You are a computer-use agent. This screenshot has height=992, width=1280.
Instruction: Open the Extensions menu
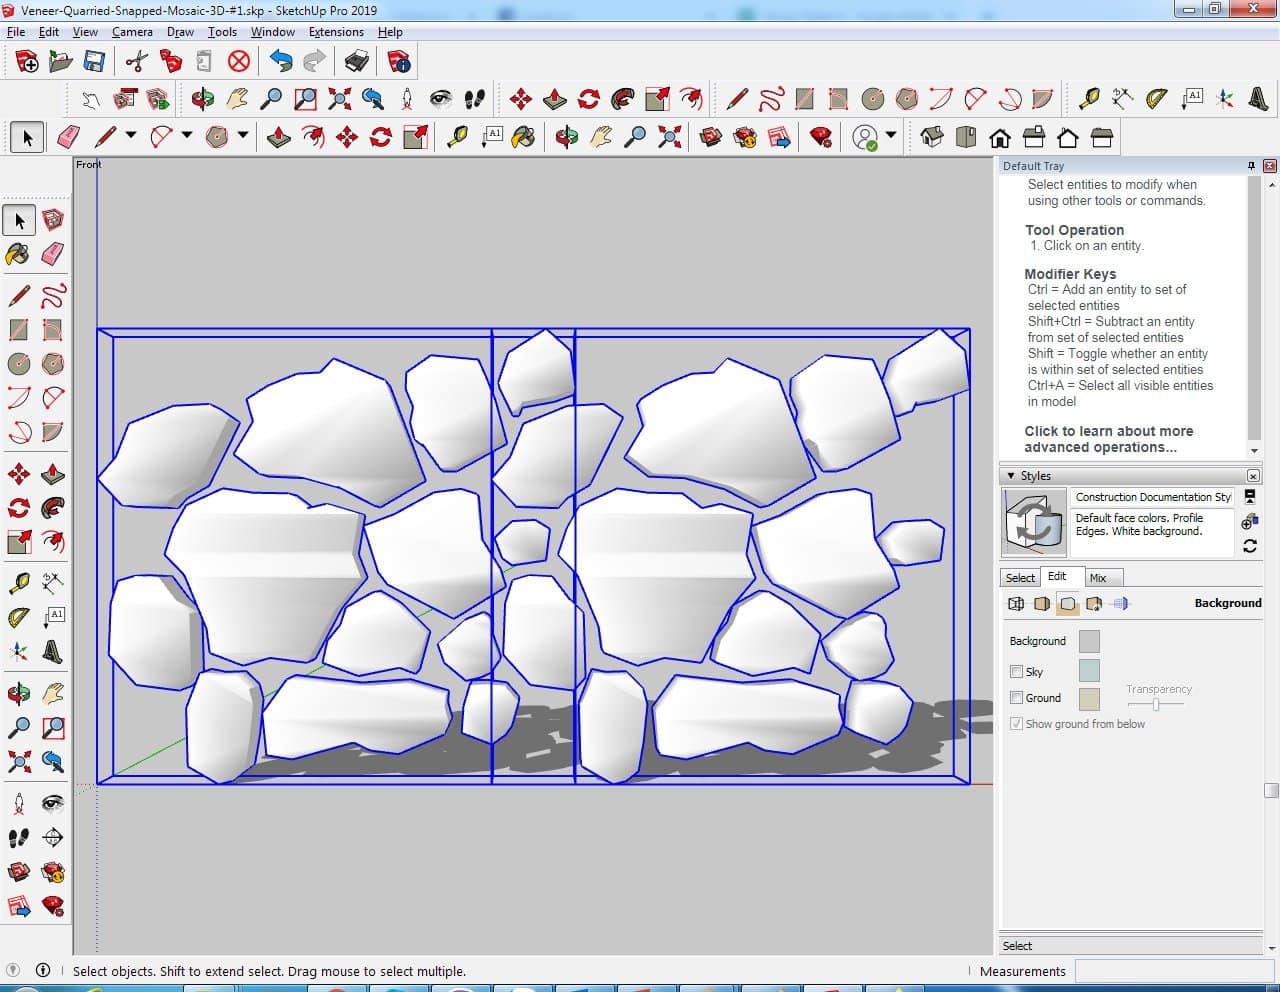[336, 32]
